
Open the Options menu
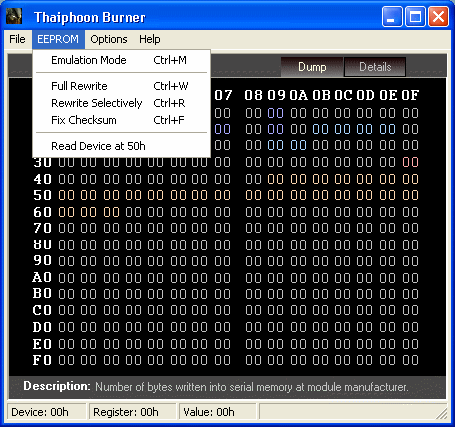(x=109, y=39)
